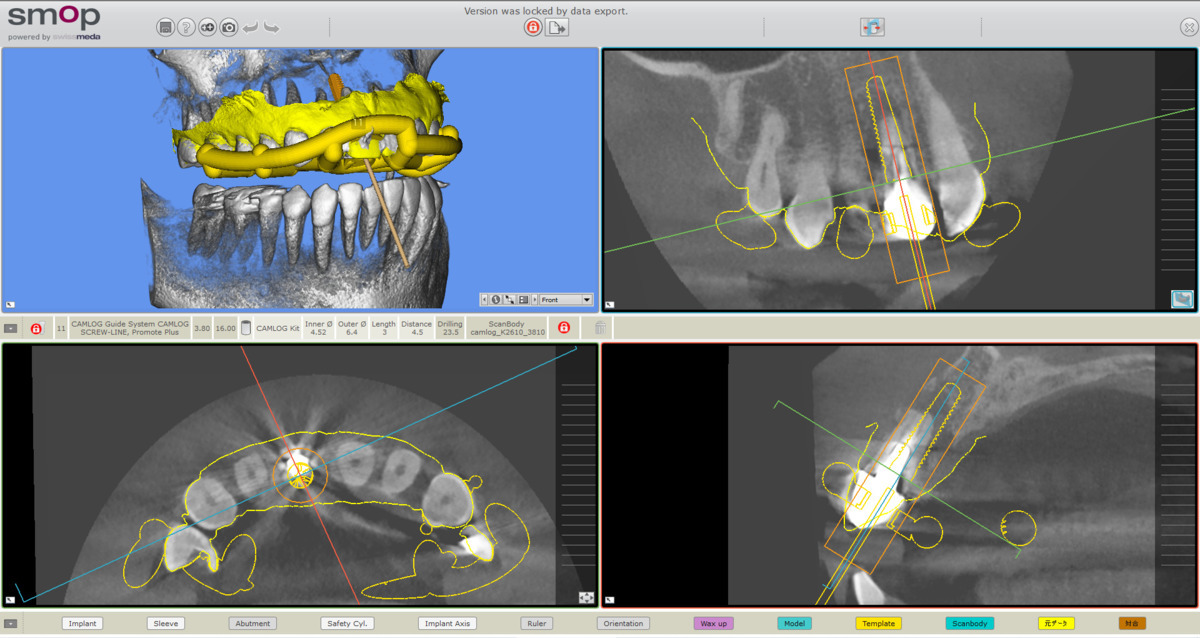Viewport: 1200px width, 638px height.
Task: Click CAMLOG SCREW-LINE Promote Plus implant name
Action: click(129, 328)
